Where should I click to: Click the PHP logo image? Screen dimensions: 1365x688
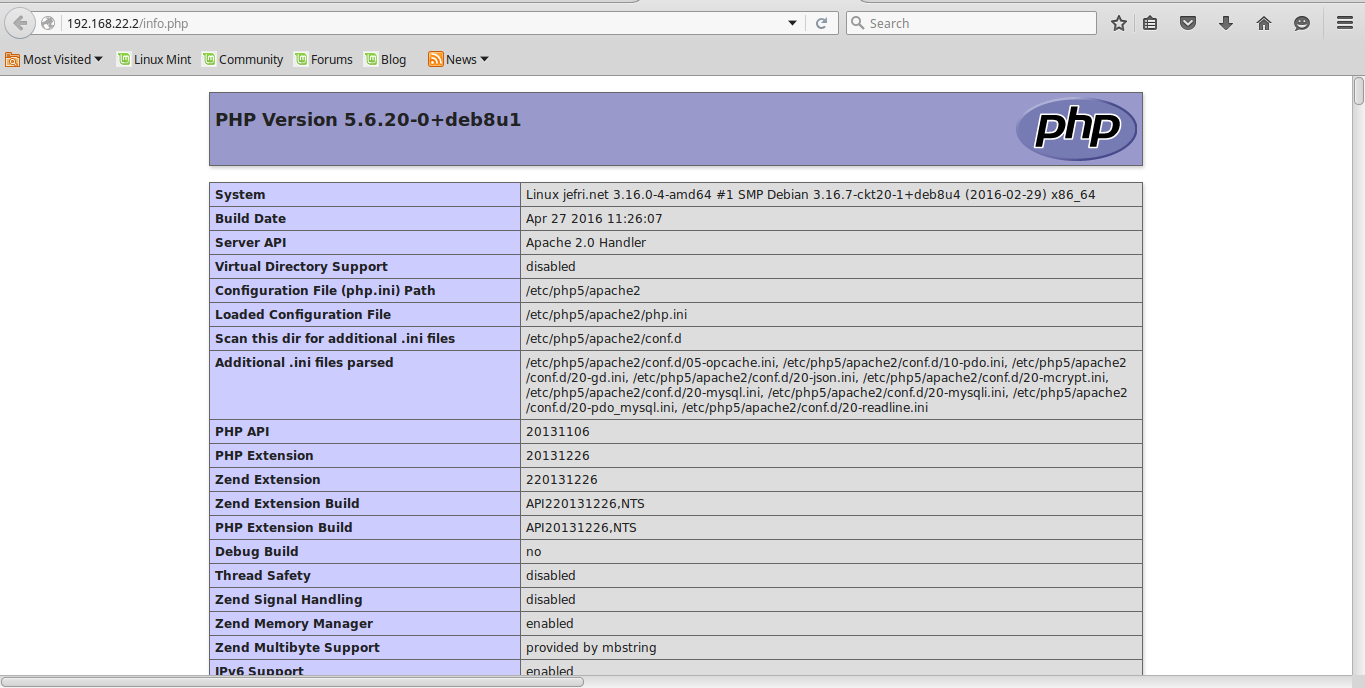coord(1077,129)
